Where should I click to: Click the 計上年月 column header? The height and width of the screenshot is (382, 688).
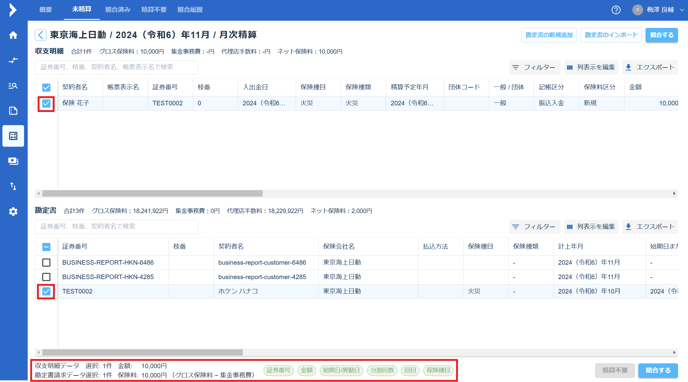[x=570, y=246]
